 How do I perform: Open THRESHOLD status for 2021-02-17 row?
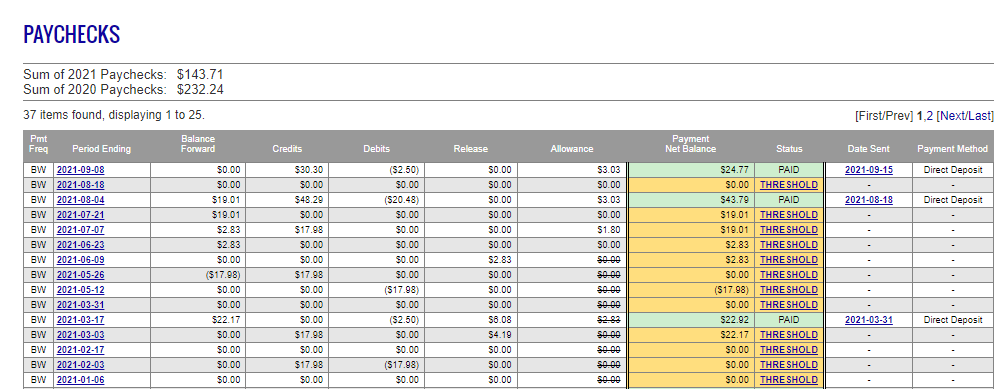pos(789,350)
